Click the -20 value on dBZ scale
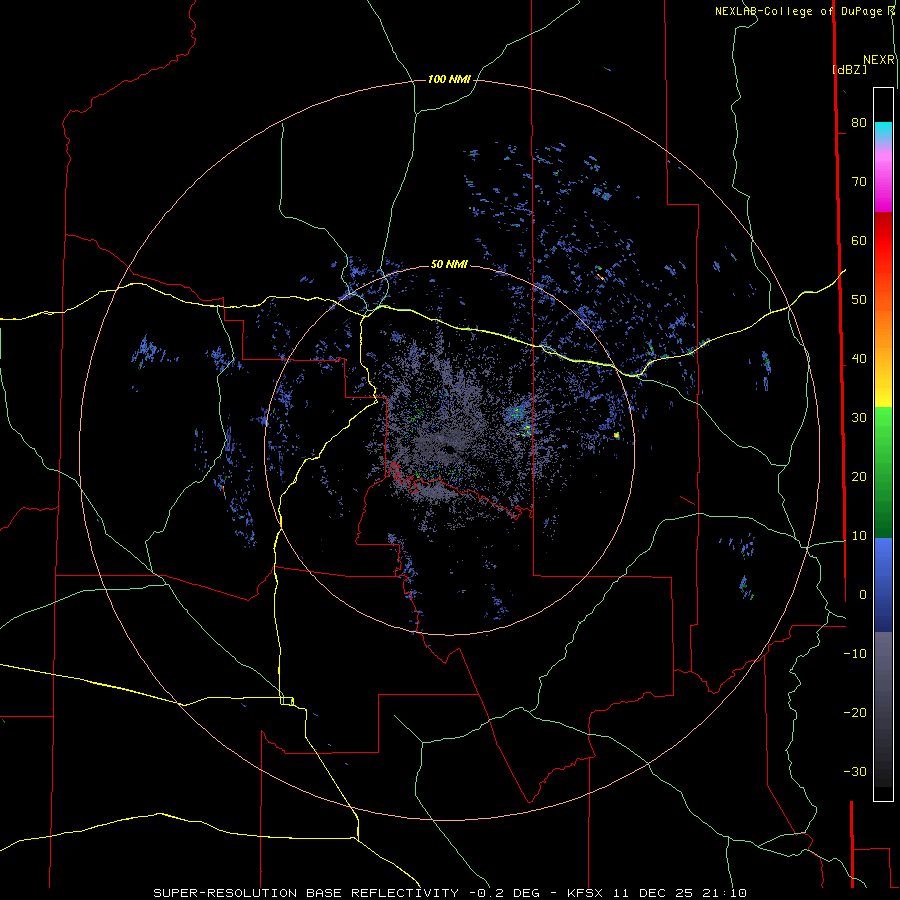Viewport: 900px width, 900px height. [855, 713]
